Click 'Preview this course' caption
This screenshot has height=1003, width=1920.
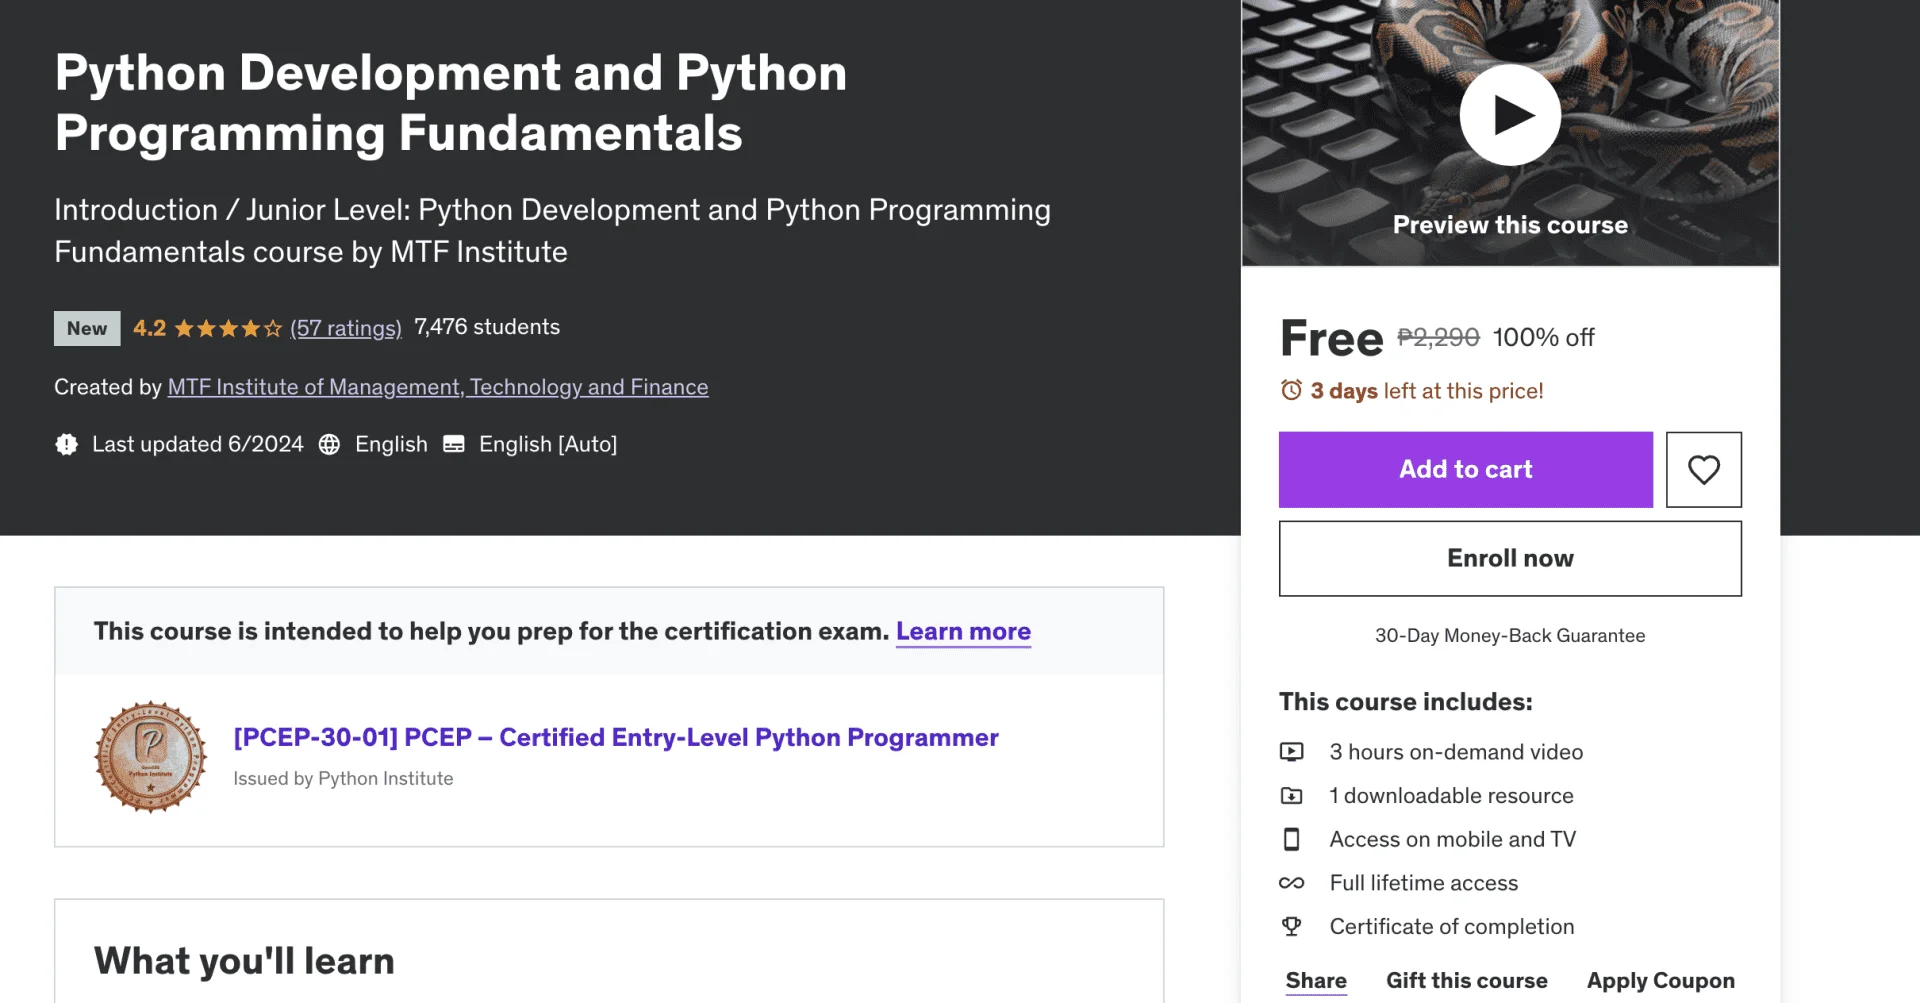click(x=1510, y=225)
